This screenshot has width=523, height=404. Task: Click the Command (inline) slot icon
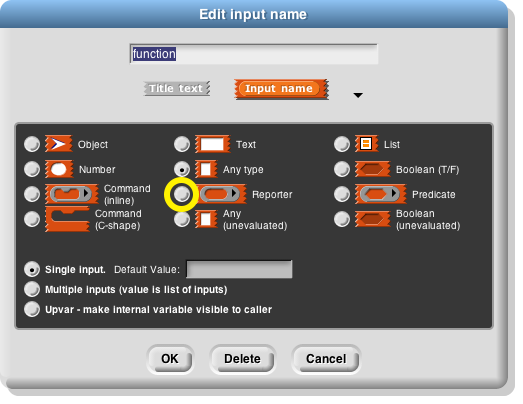coord(72,193)
